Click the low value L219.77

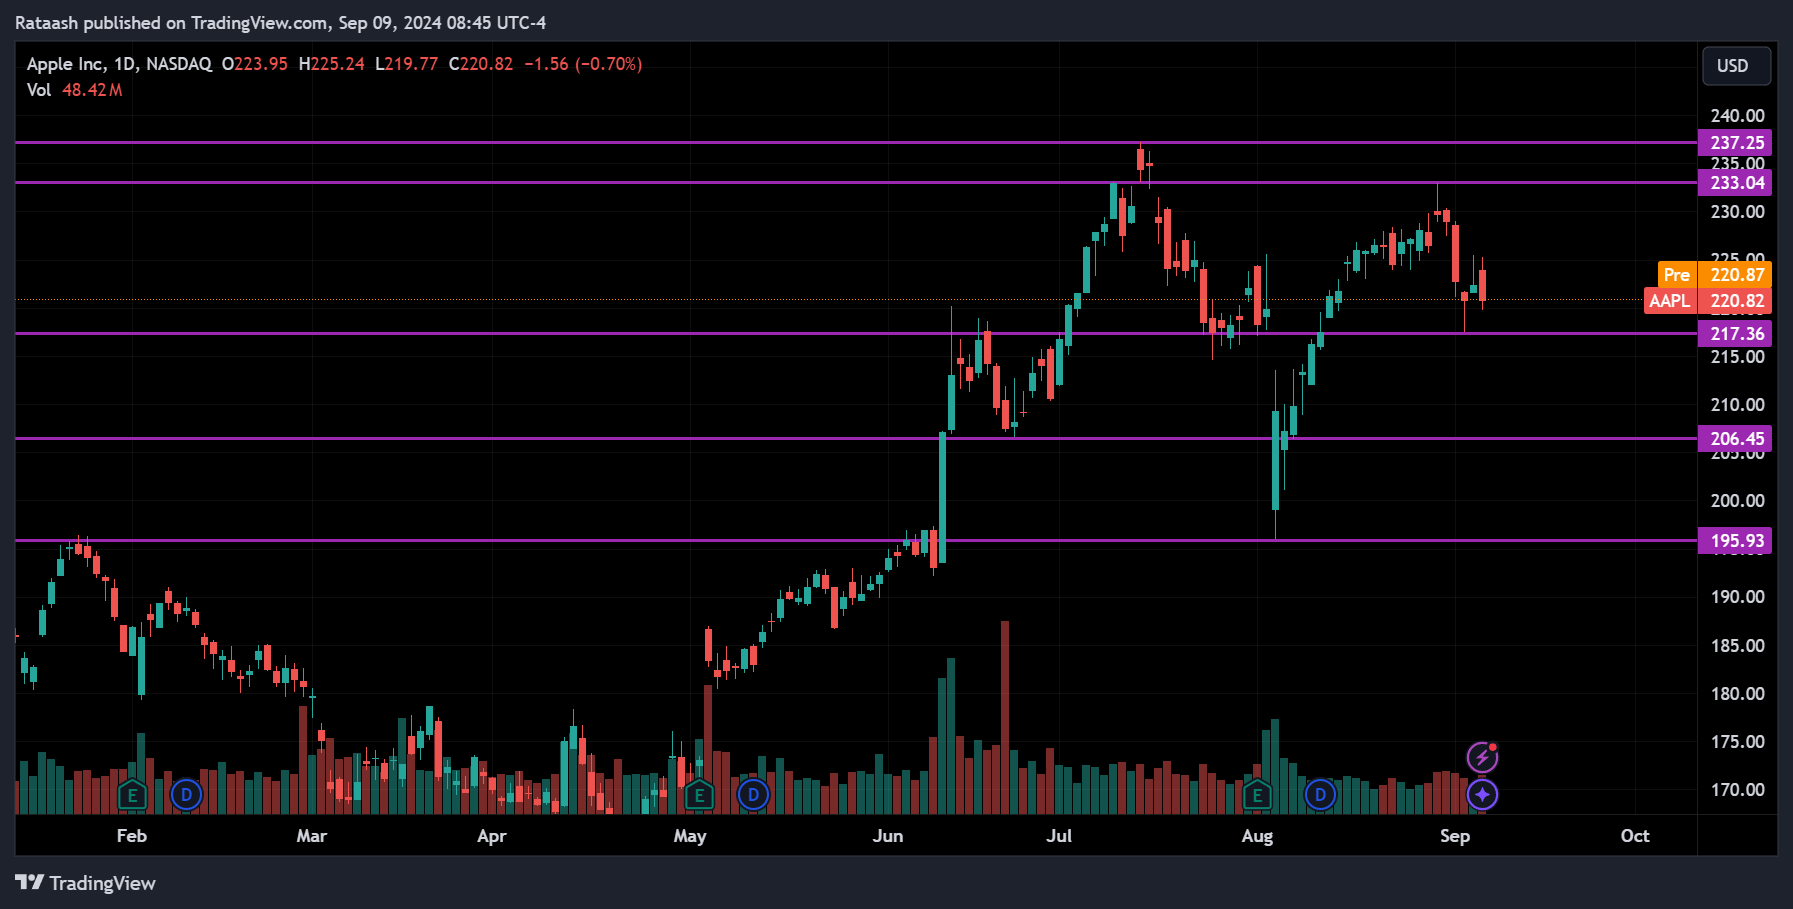click(x=407, y=64)
